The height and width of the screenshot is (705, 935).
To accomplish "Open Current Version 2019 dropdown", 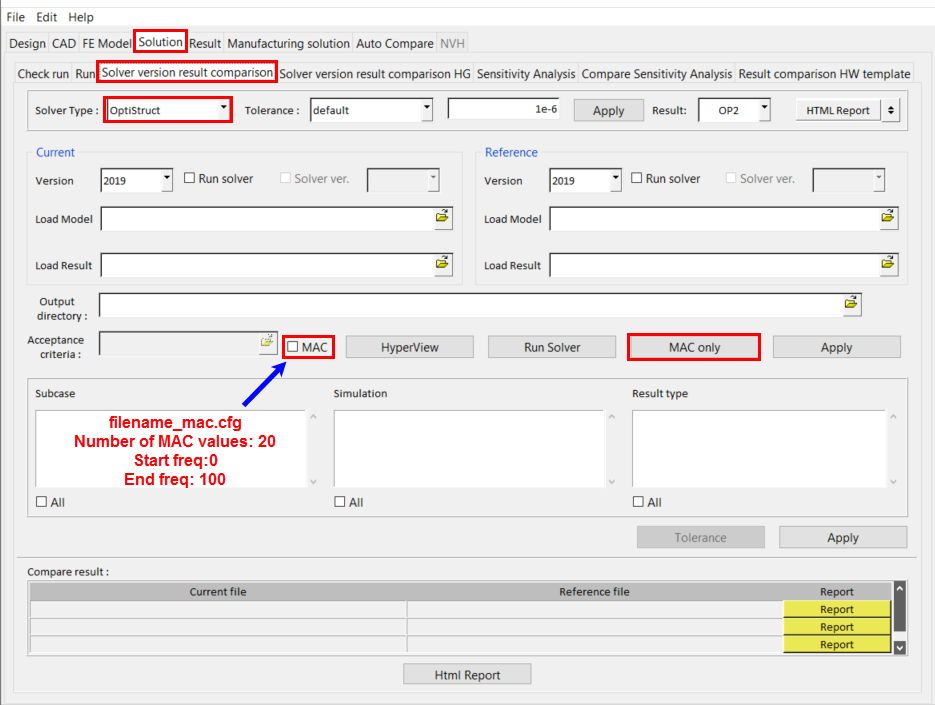I will pyautogui.click(x=167, y=180).
